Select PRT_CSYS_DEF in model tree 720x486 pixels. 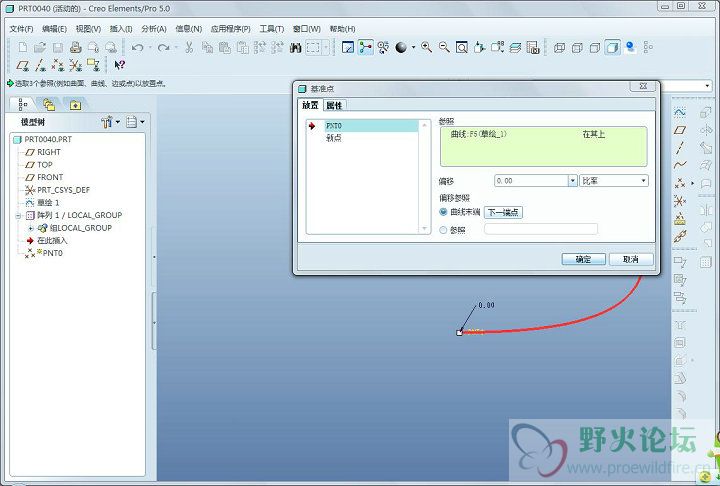click(63, 190)
